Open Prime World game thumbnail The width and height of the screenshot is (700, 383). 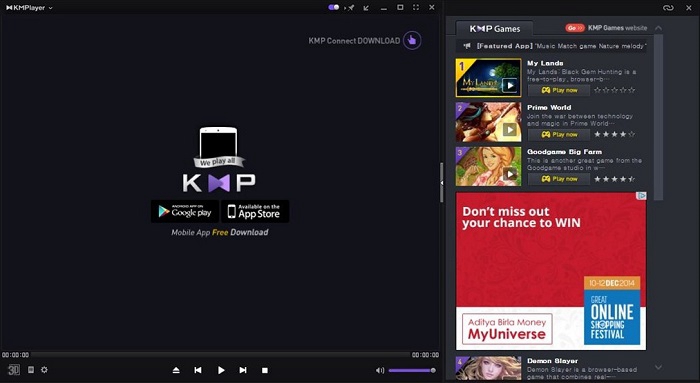(488, 122)
